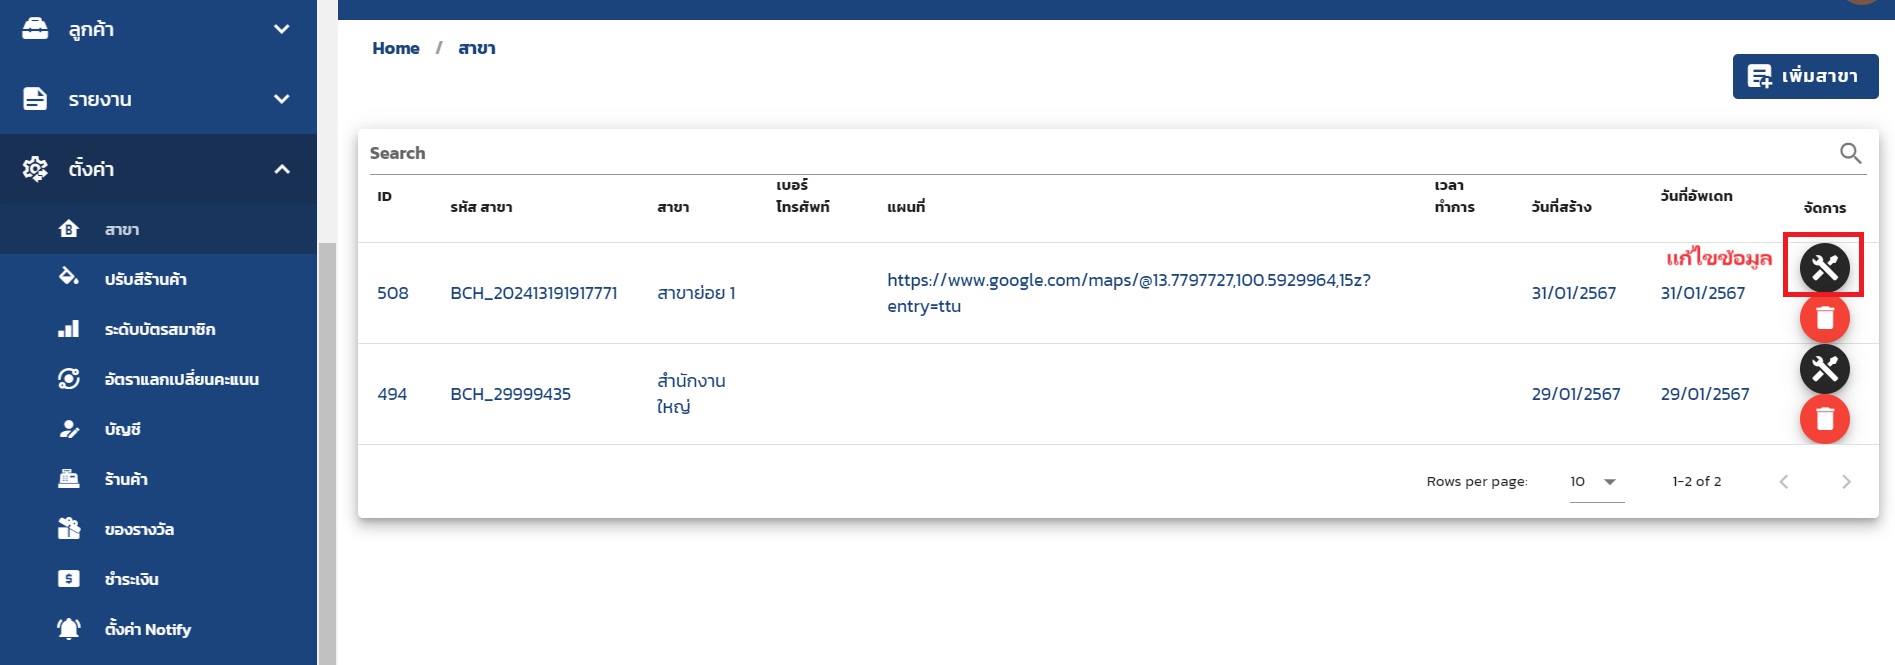
Task: Select the สาขาย่อย 1 branch name cell
Action: point(696,293)
